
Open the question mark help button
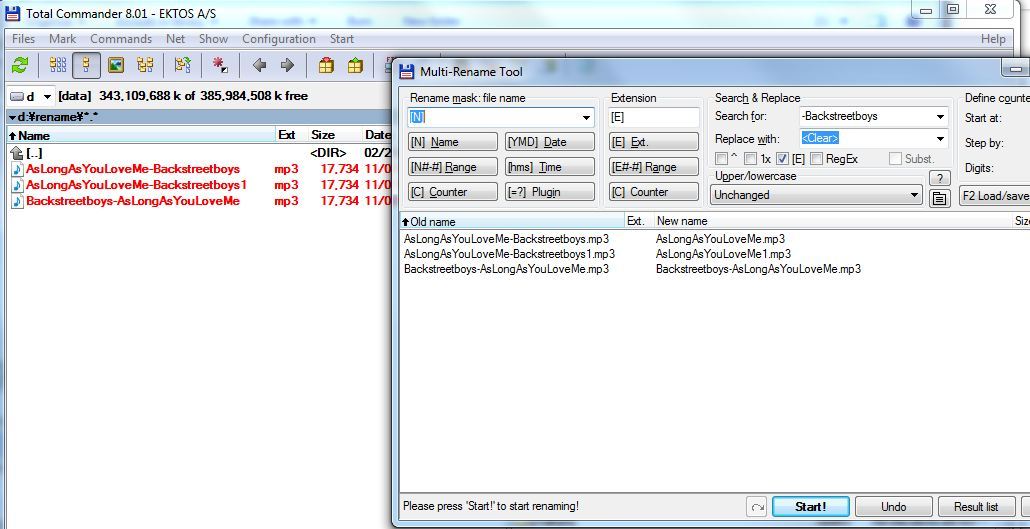point(939,178)
